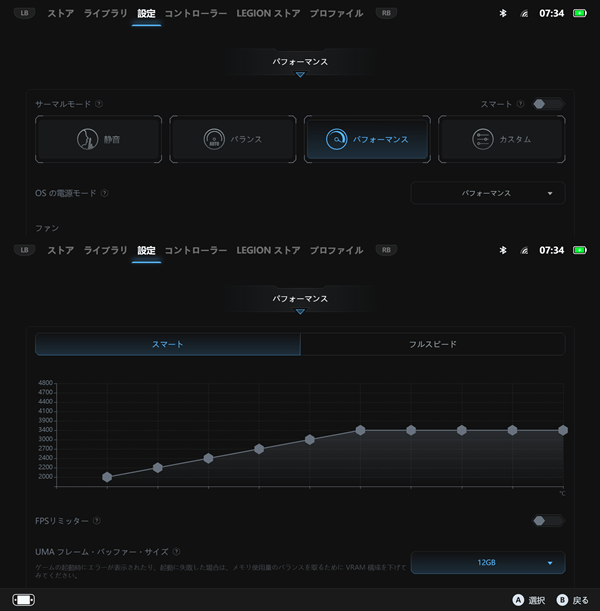
Task: Click the LB bumper icon in lower navigation
Action: pyautogui.click(x=25, y=250)
